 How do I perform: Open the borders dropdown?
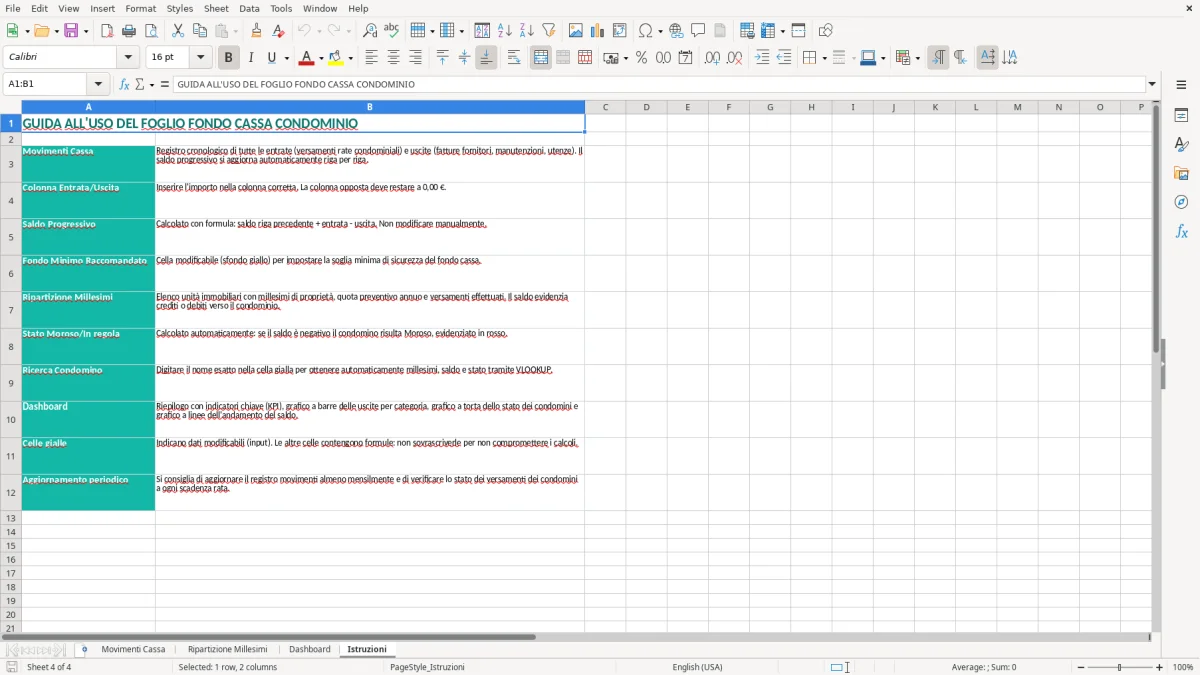click(x=823, y=58)
